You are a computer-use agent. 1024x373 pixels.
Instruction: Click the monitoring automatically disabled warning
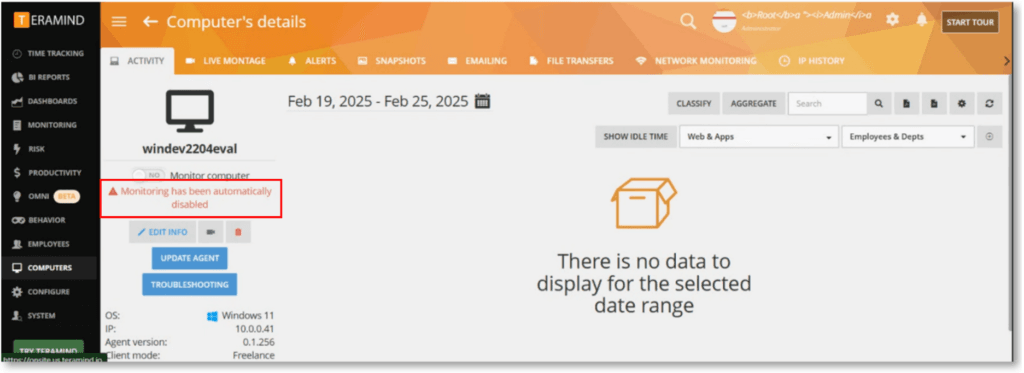coord(190,198)
